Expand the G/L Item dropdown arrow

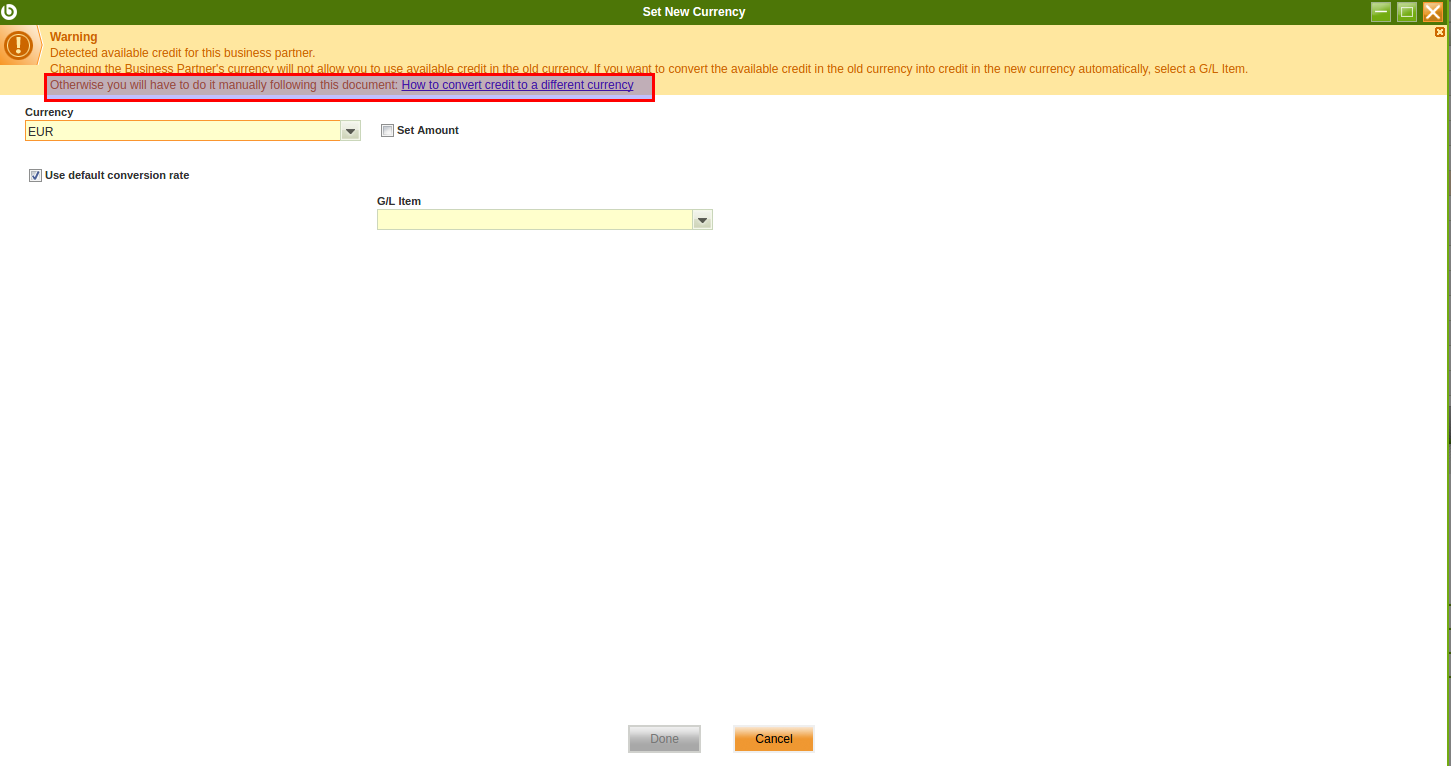coord(702,220)
